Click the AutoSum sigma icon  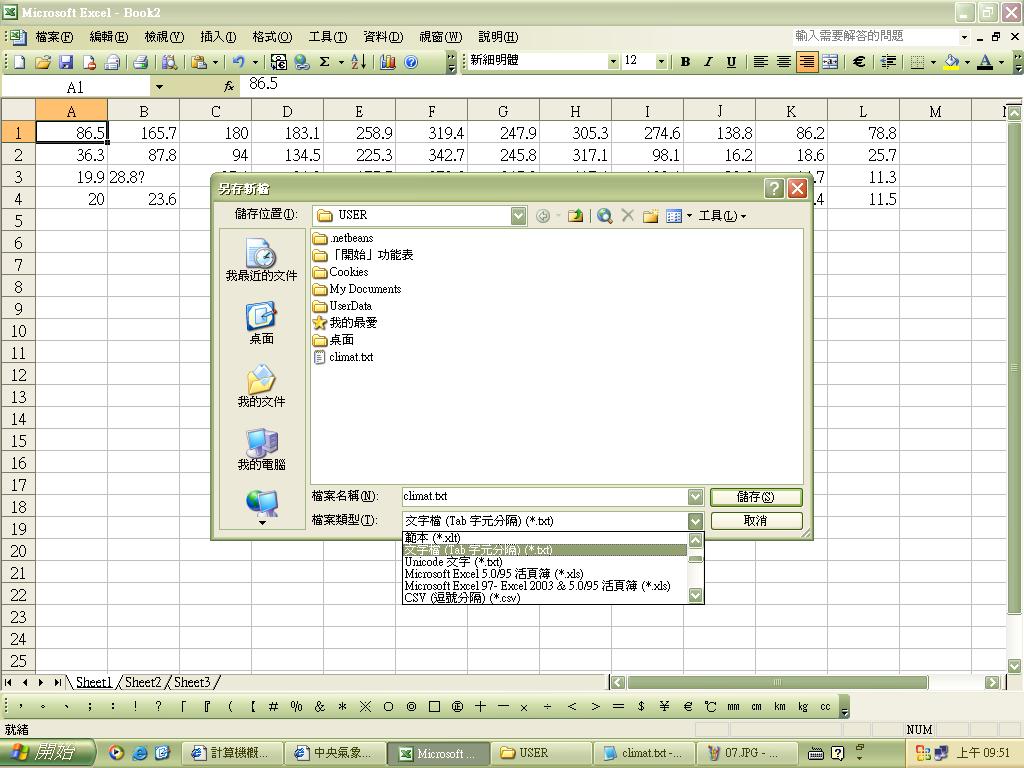point(324,62)
